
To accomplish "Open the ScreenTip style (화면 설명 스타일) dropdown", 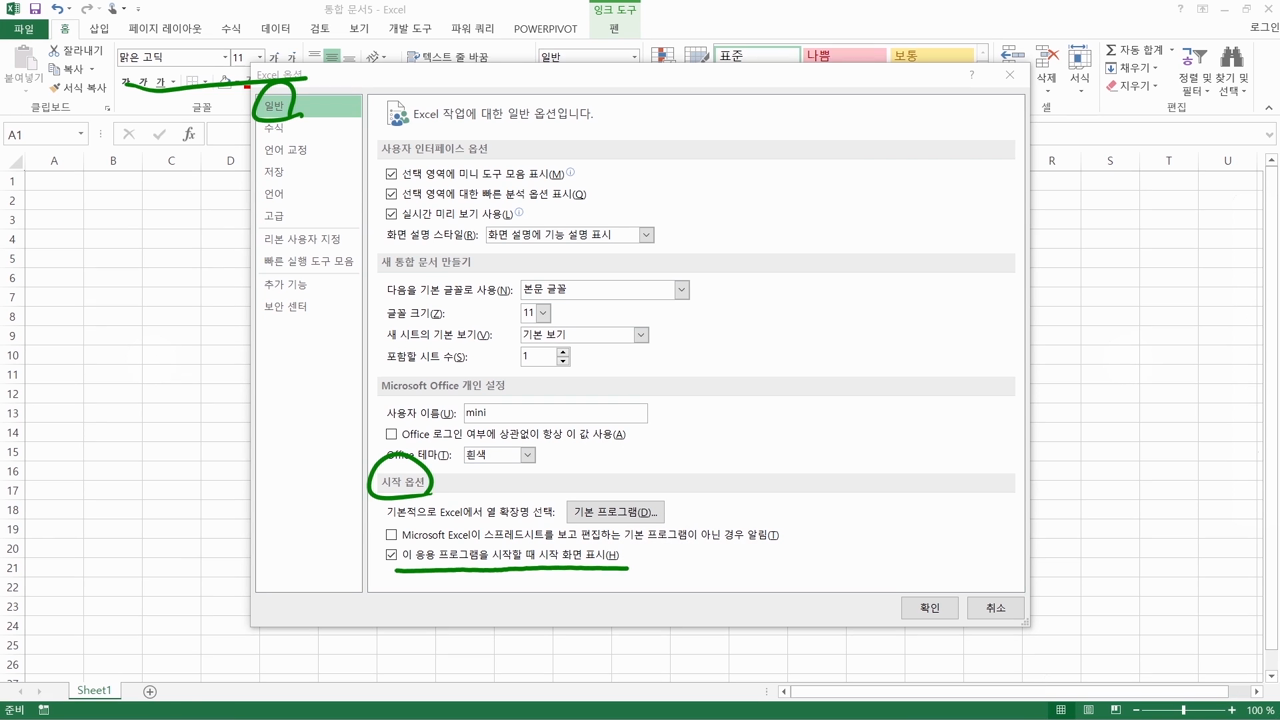I will point(646,235).
